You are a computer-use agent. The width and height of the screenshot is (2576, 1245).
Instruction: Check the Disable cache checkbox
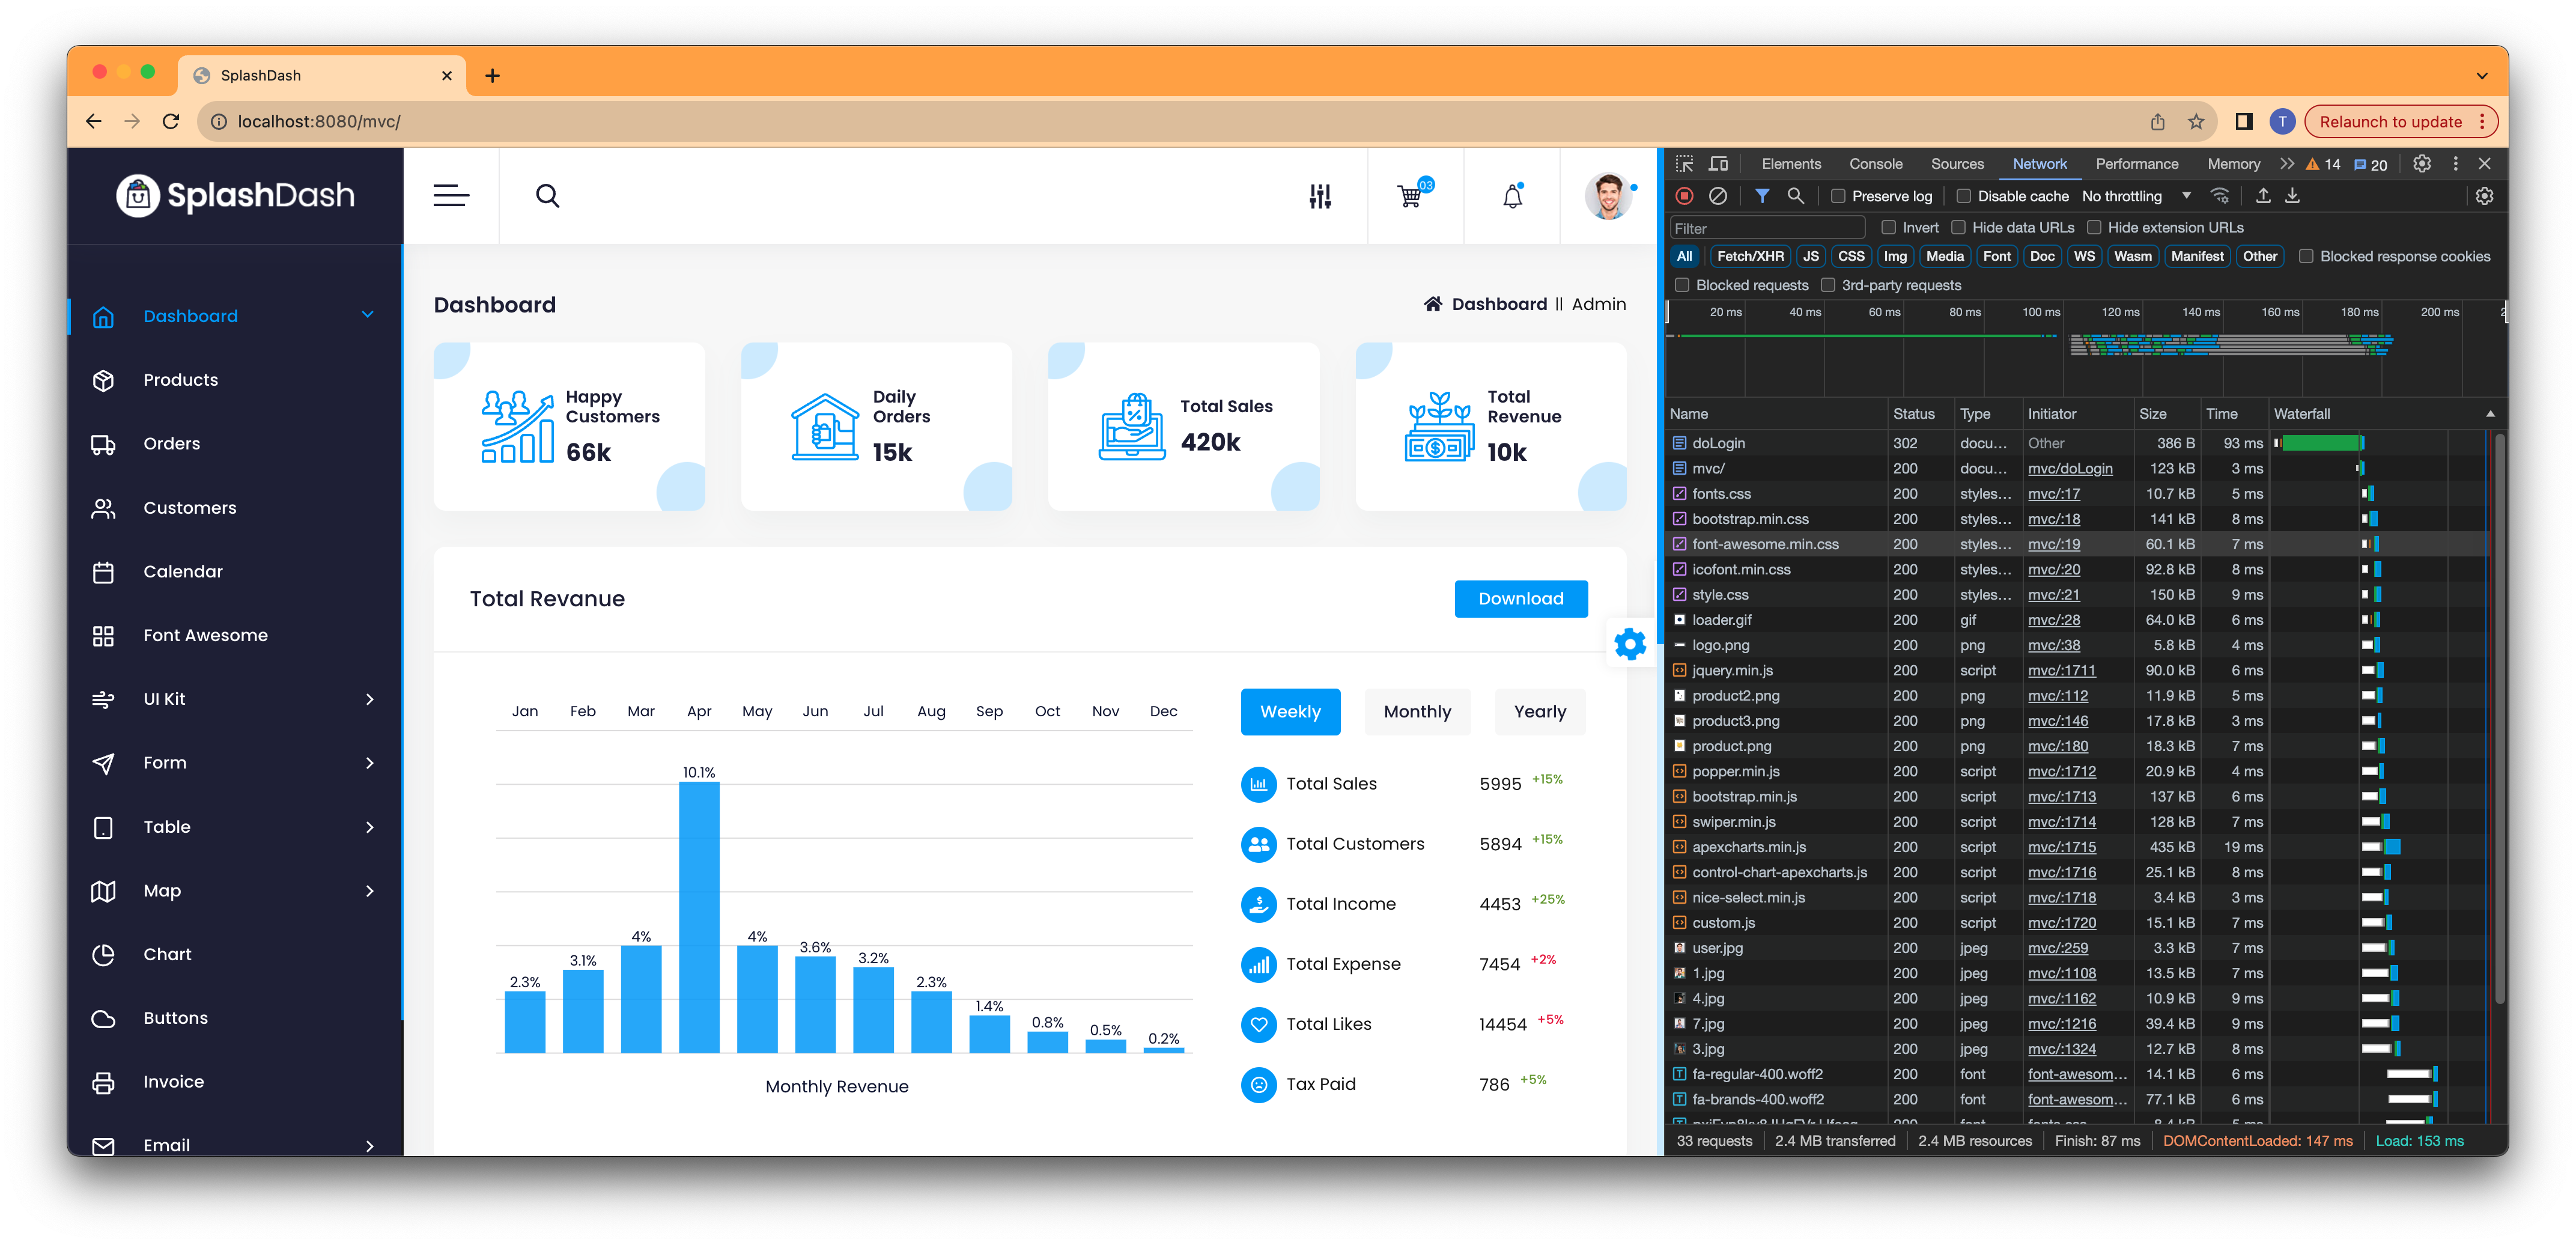pyautogui.click(x=1963, y=196)
